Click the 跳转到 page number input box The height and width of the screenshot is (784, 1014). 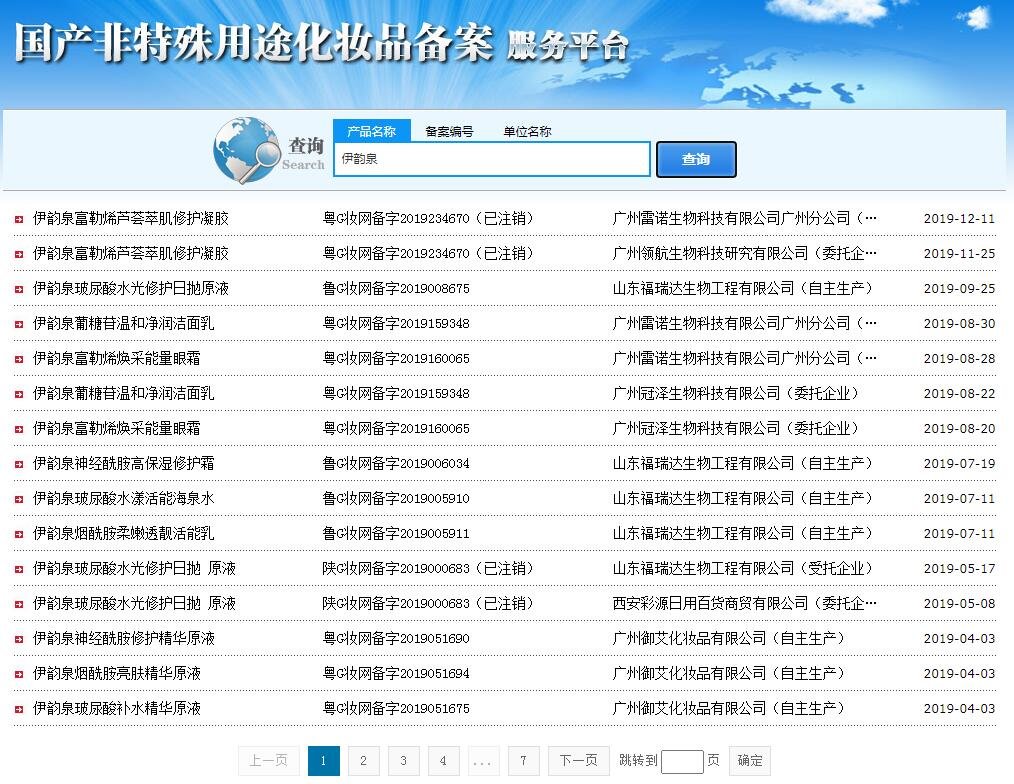coord(682,761)
